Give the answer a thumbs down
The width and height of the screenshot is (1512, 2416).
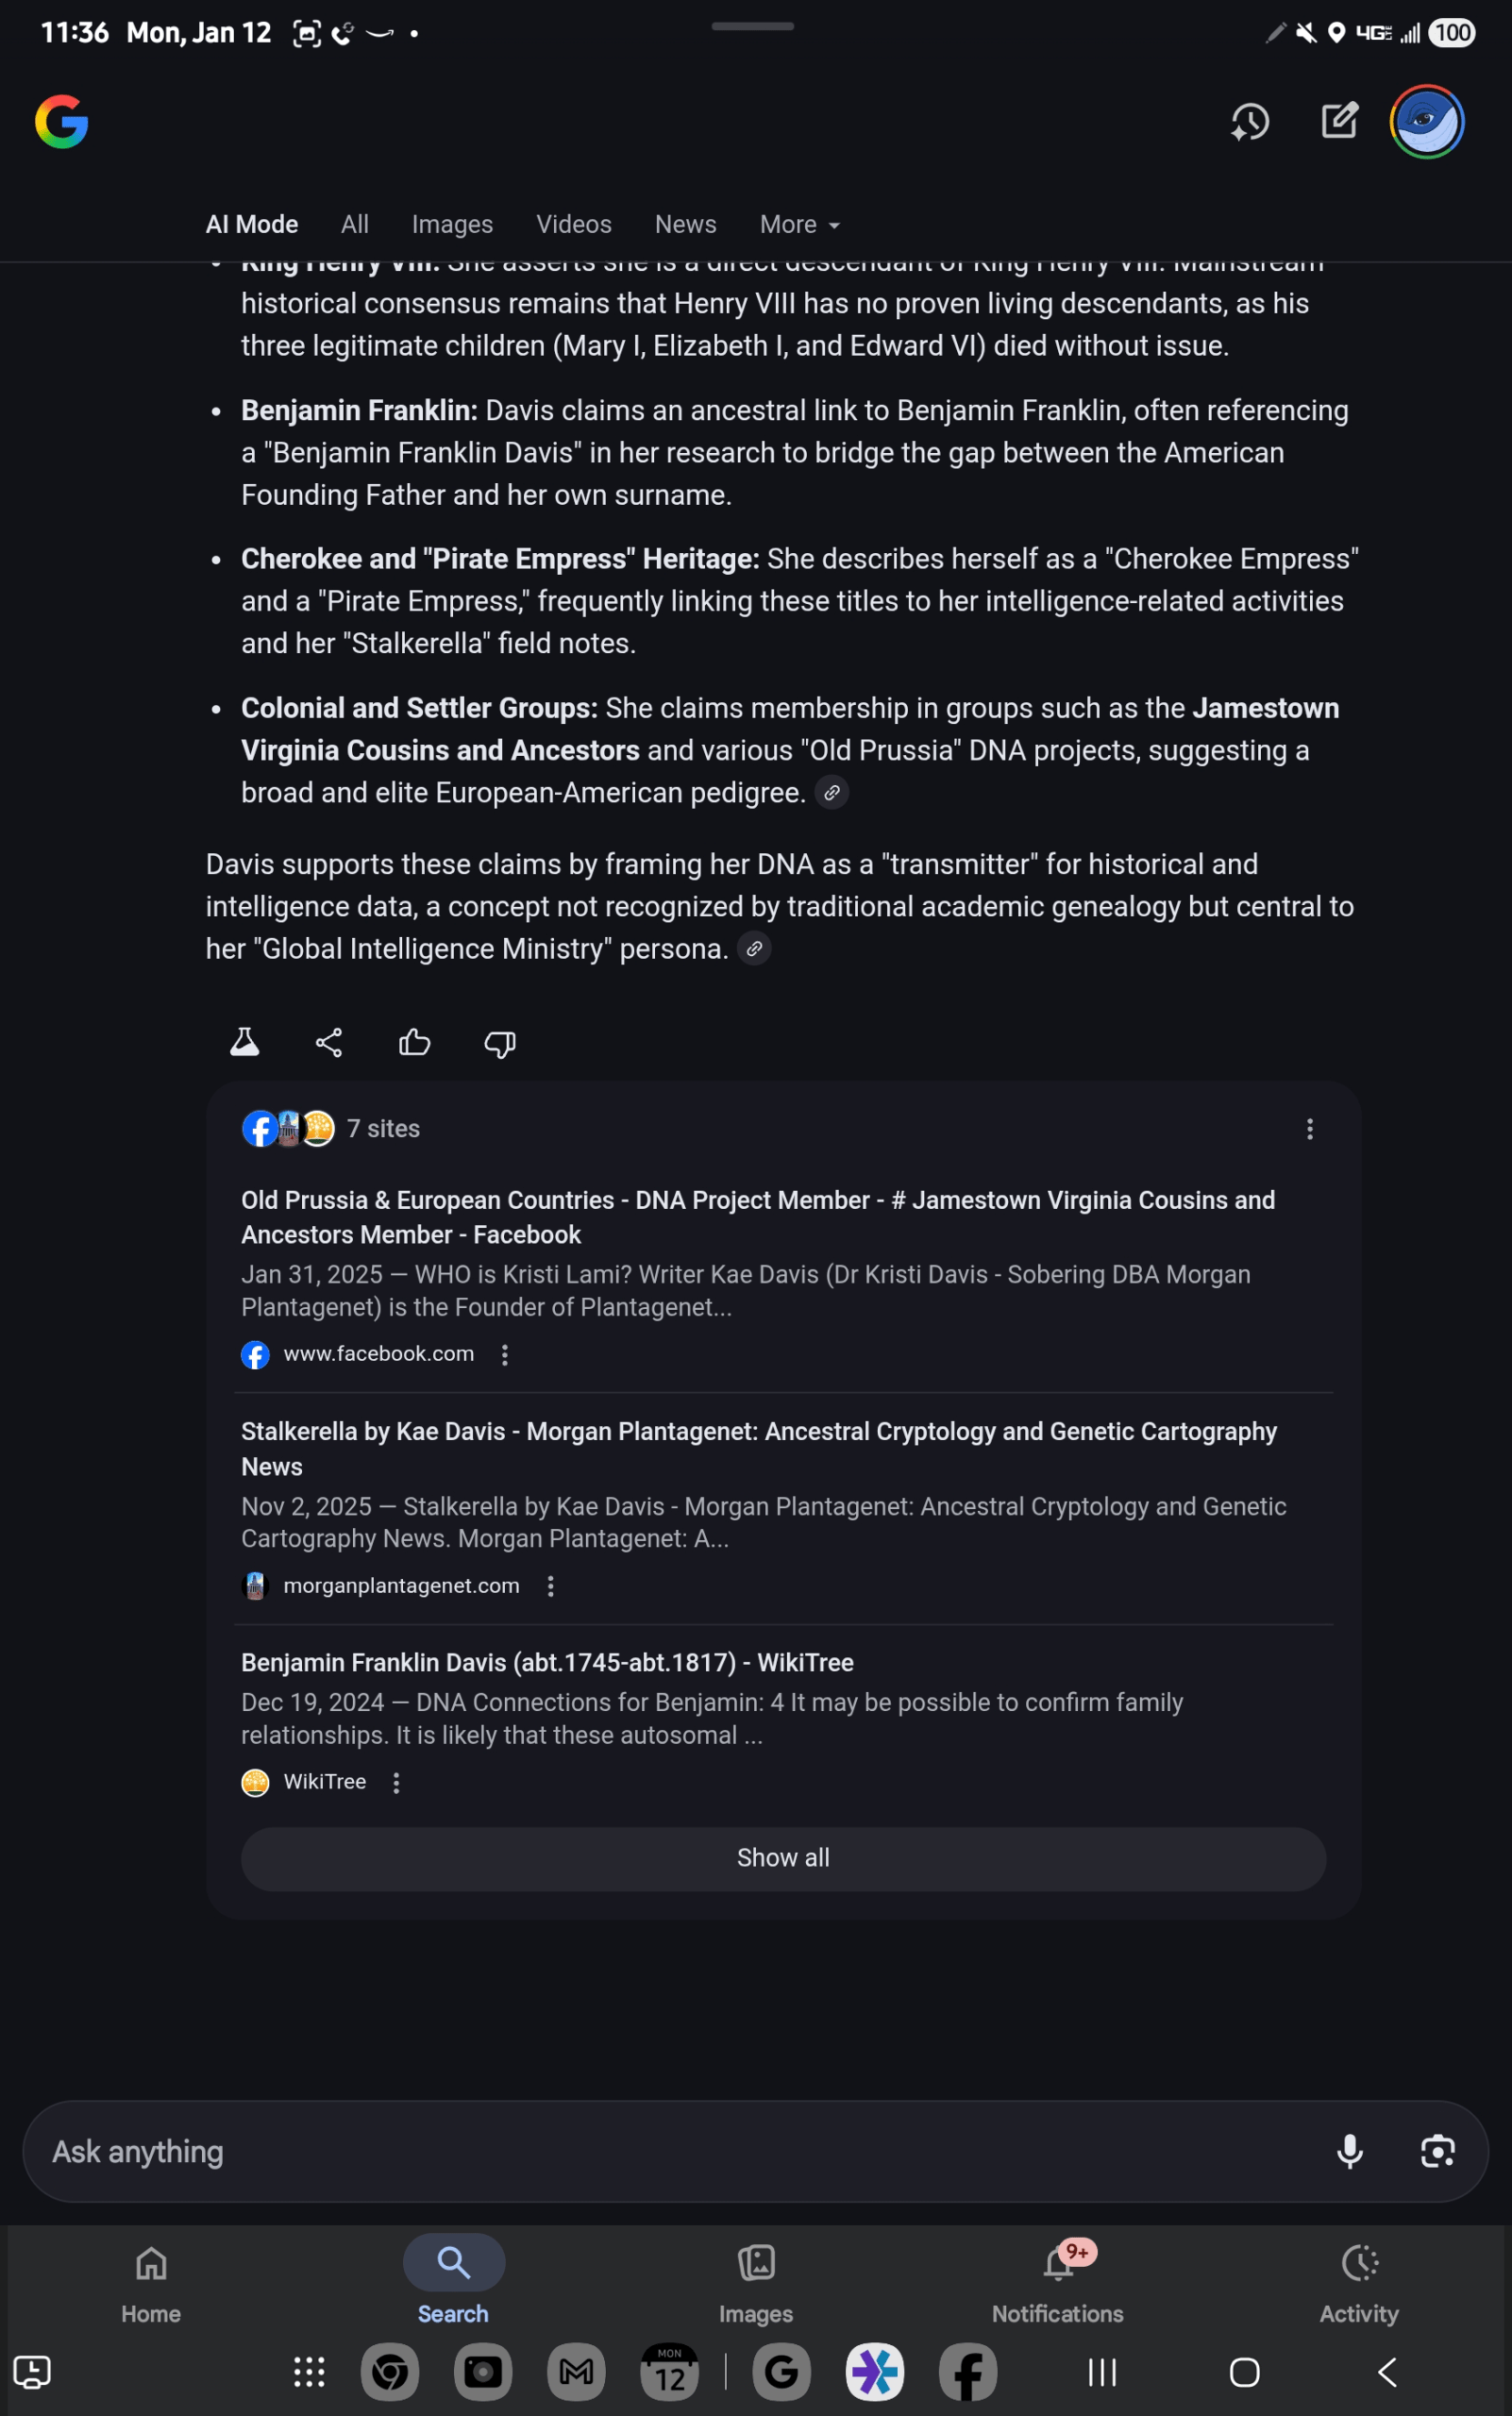498,1044
